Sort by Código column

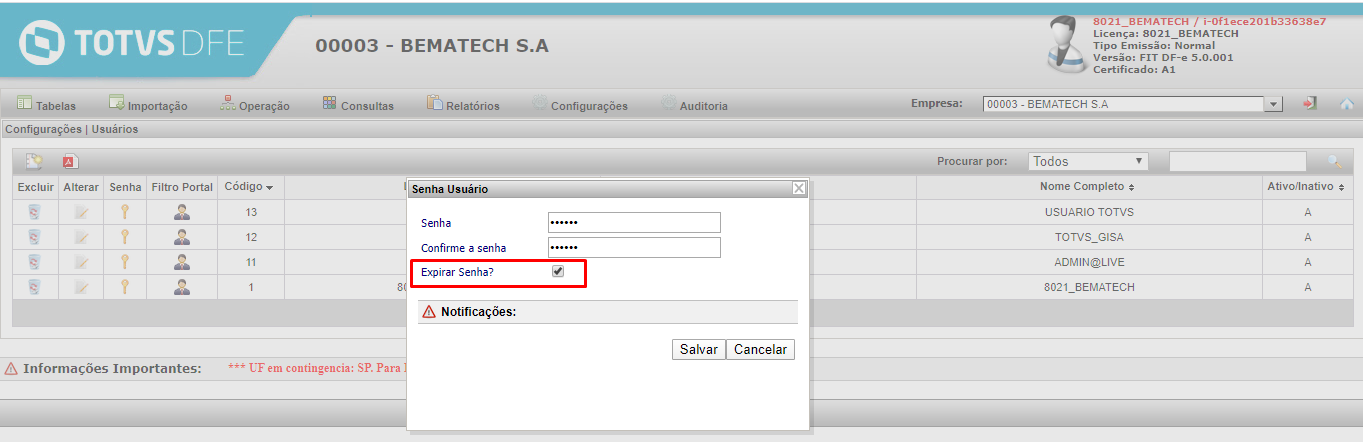(x=248, y=187)
